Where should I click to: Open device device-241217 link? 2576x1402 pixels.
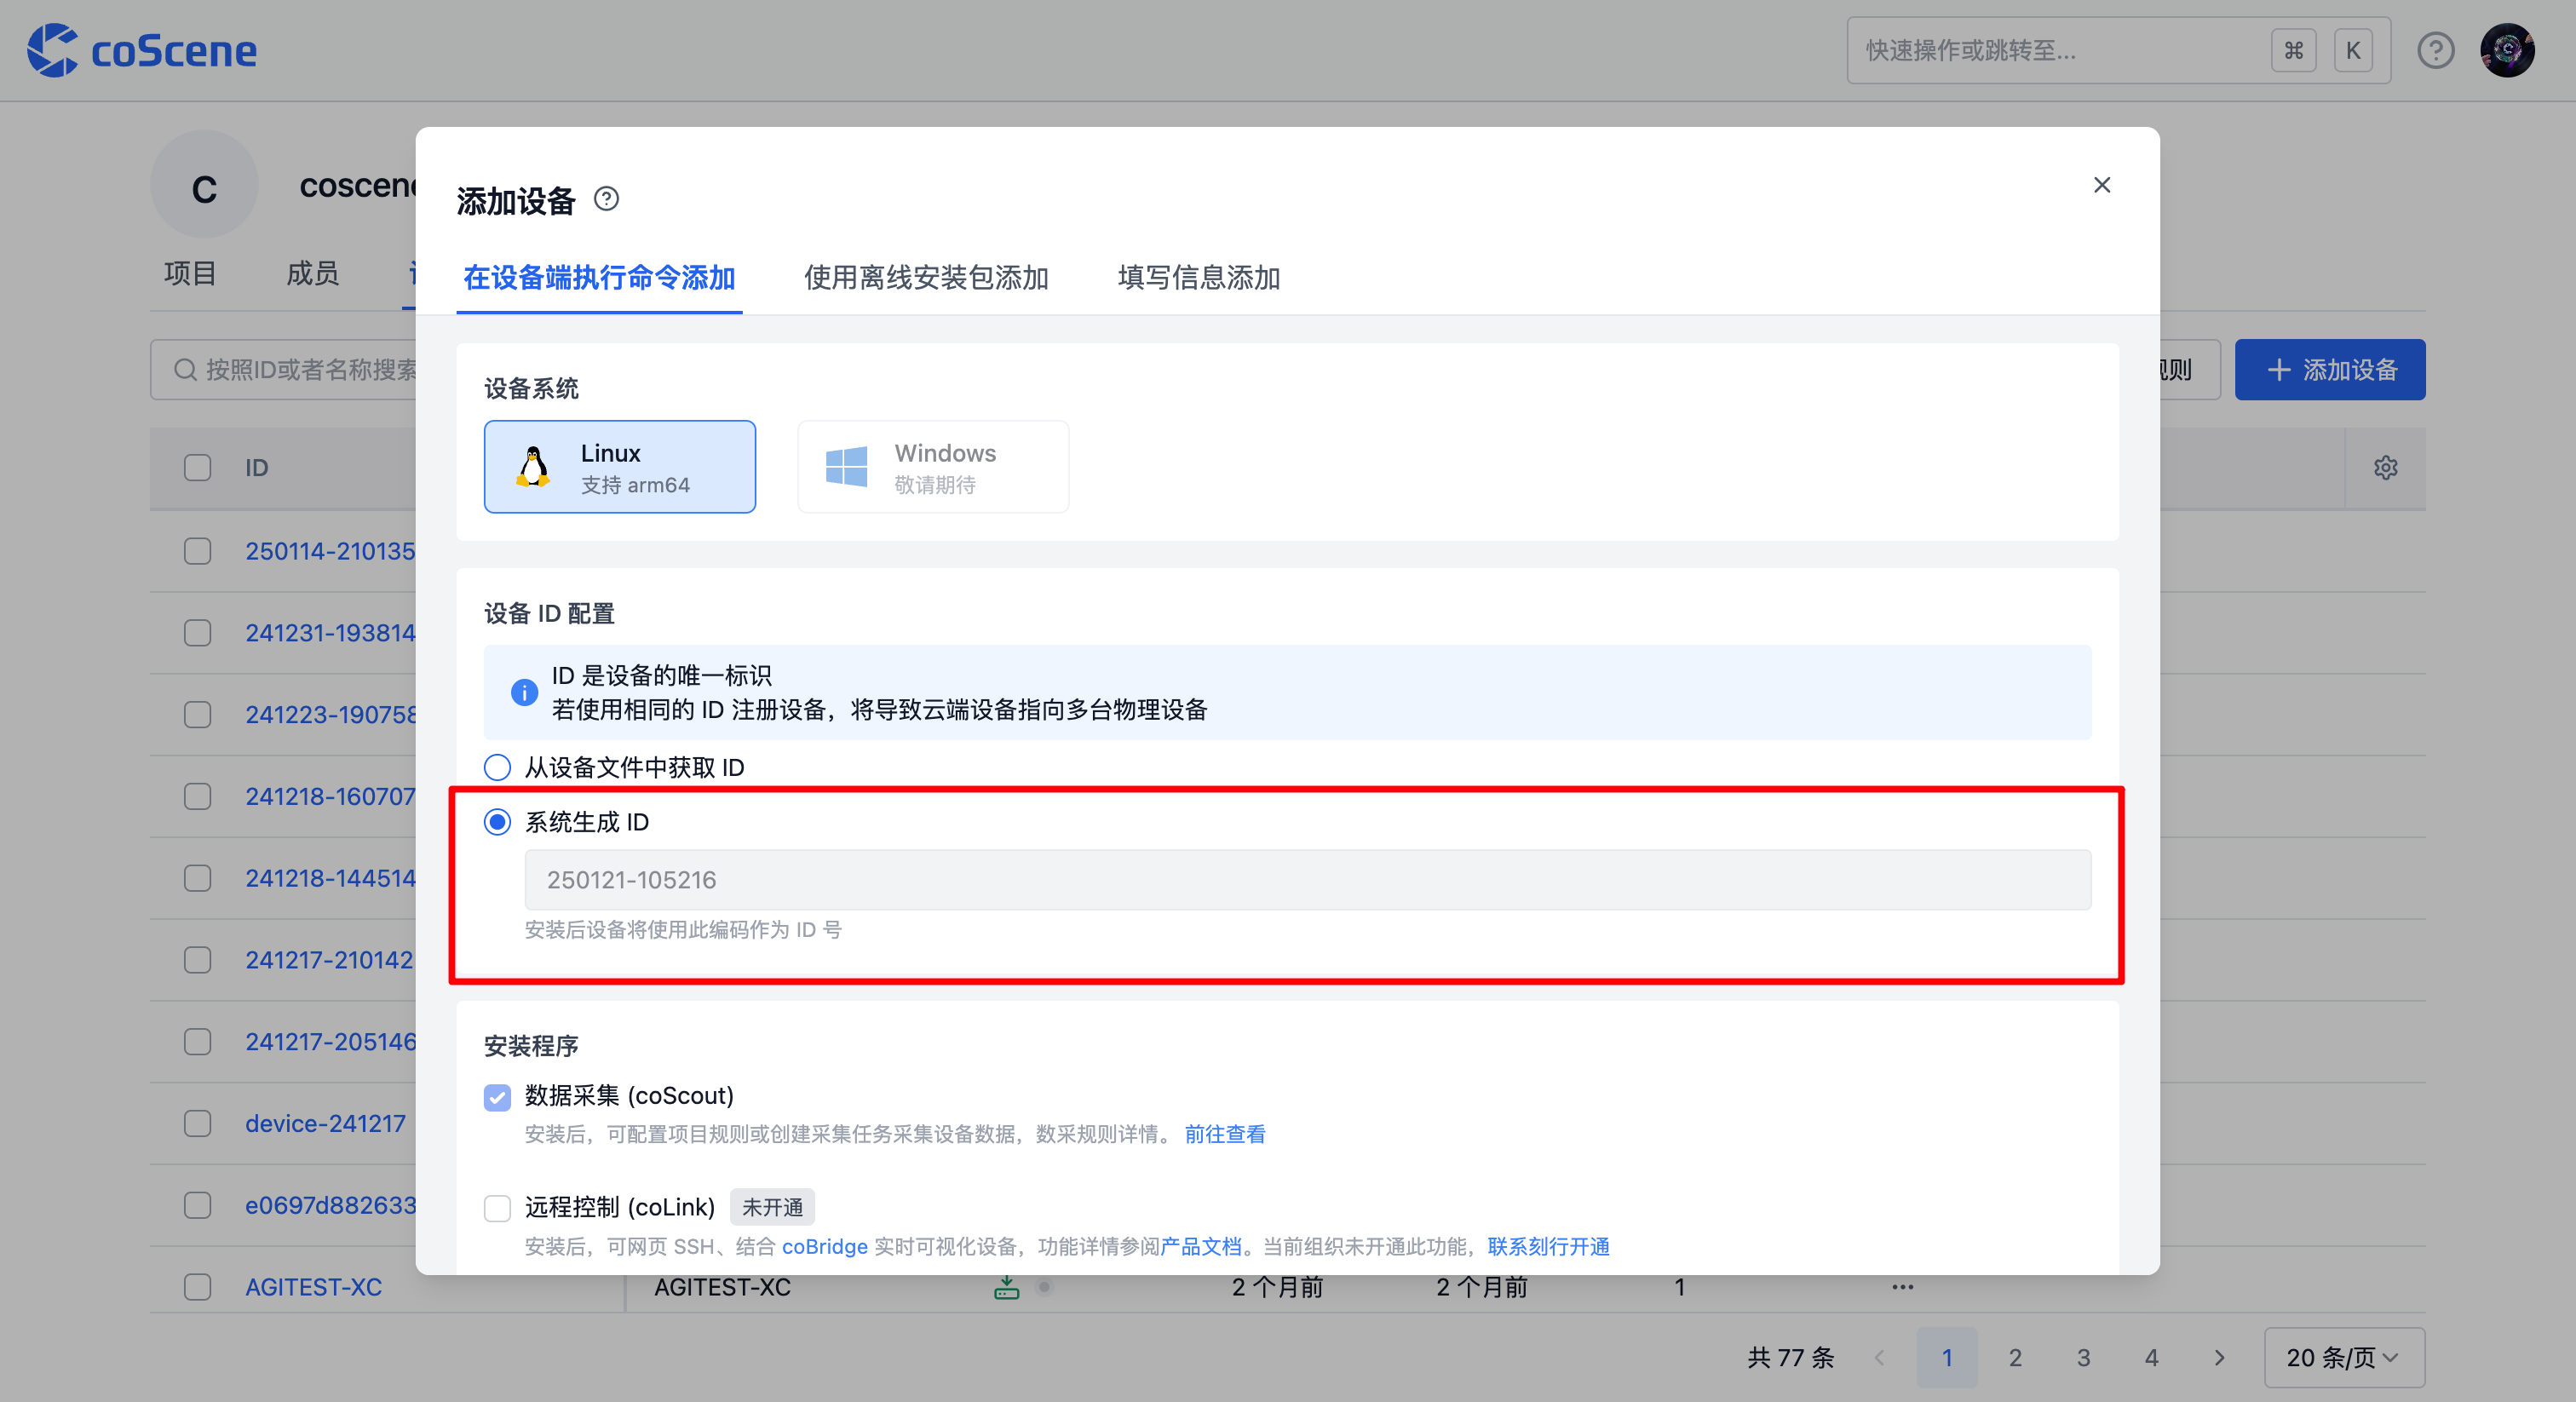click(x=325, y=1124)
